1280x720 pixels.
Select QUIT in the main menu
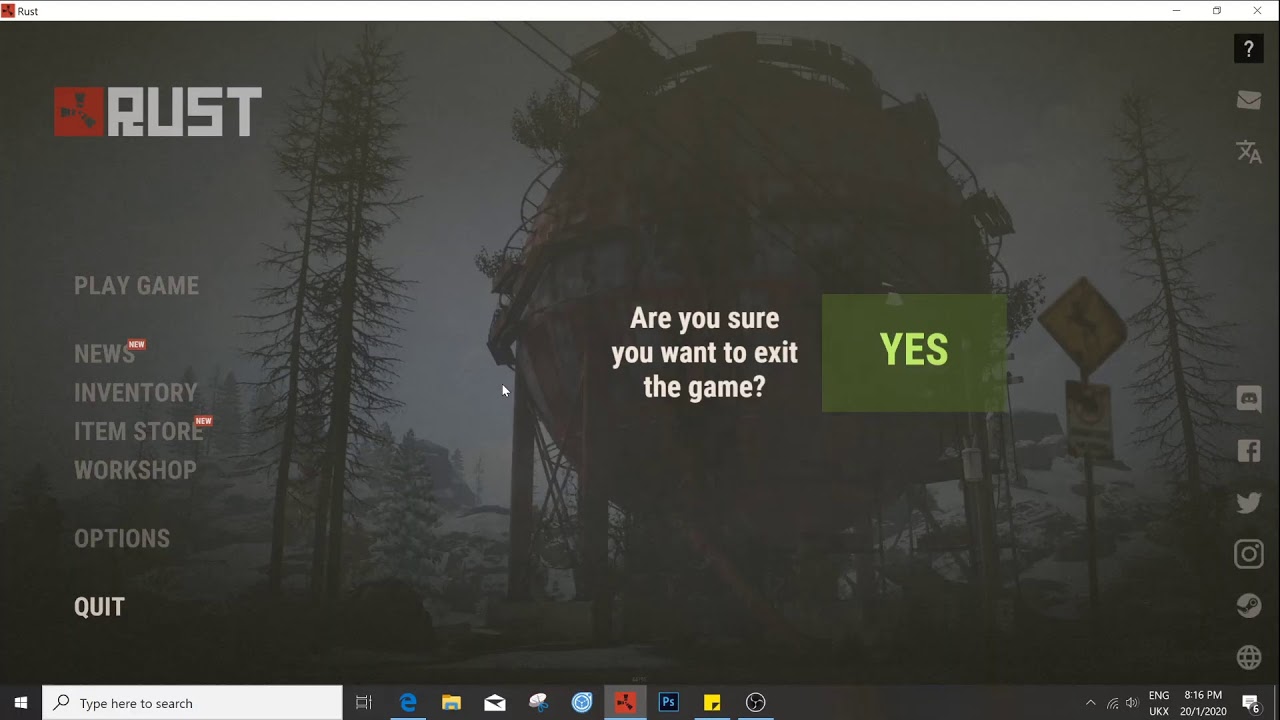point(99,607)
